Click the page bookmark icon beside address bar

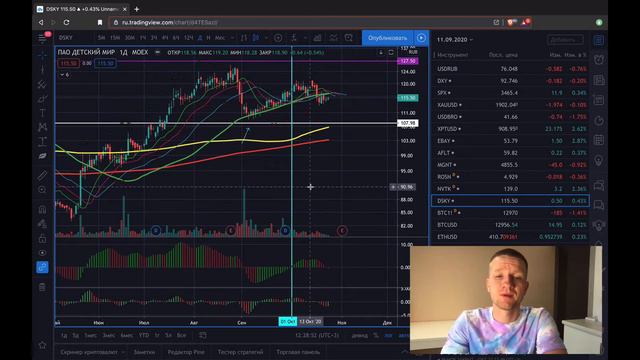tap(100, 22)
